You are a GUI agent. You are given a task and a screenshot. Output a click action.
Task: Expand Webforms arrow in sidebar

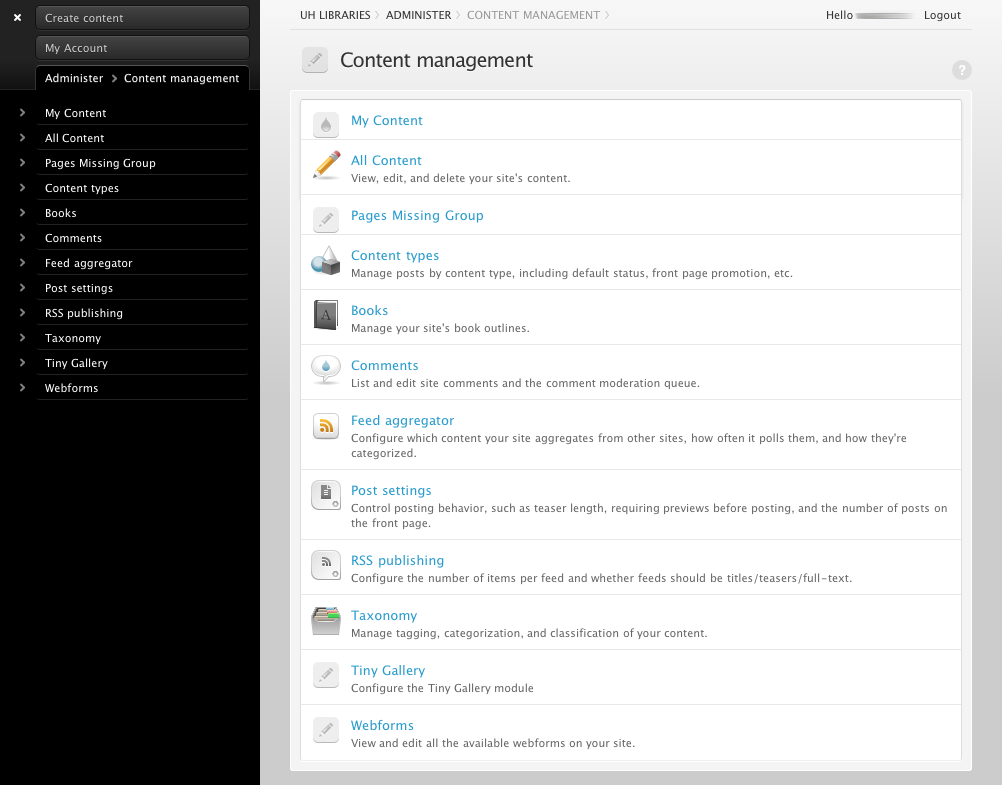click(x=22, y=387)
